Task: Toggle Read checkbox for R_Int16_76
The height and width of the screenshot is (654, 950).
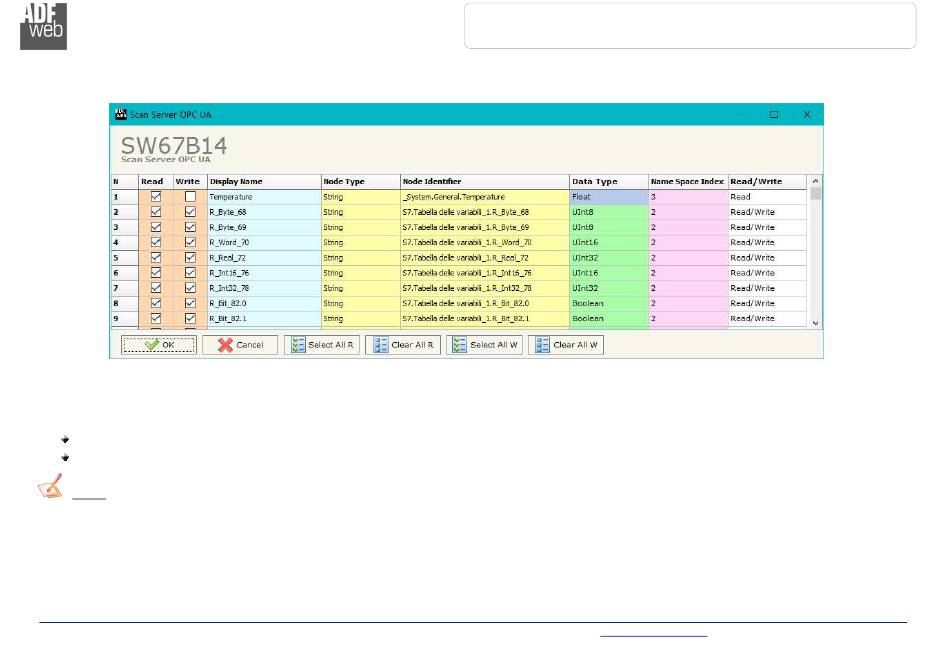Action: click(x=156, y=273)
